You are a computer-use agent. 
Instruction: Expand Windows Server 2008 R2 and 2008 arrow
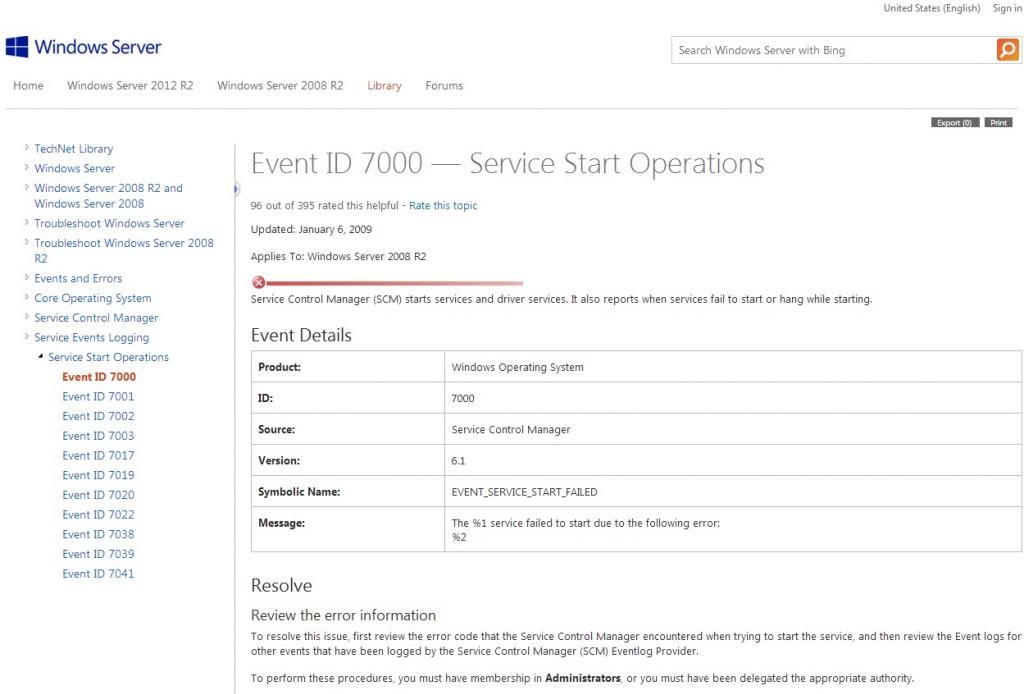[27, 187]
